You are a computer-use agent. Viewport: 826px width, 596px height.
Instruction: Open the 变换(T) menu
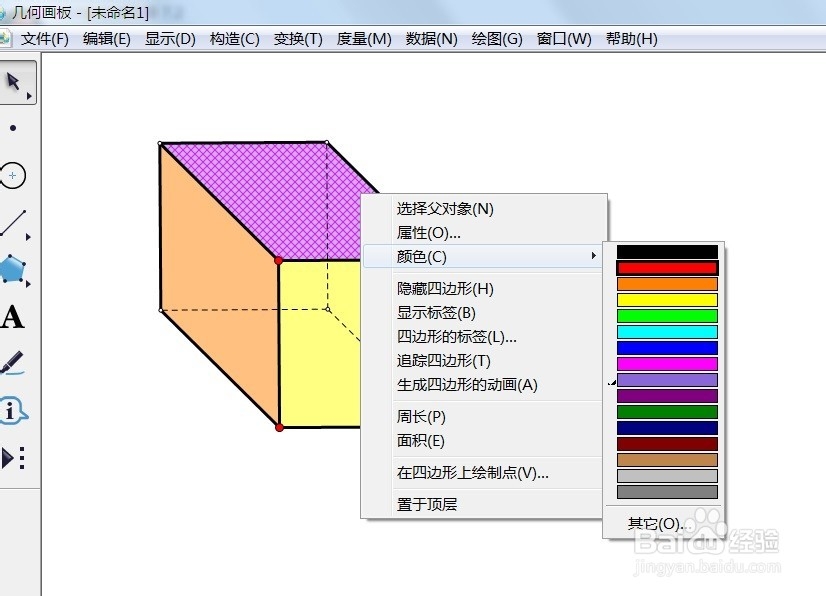tap(298, 39)
